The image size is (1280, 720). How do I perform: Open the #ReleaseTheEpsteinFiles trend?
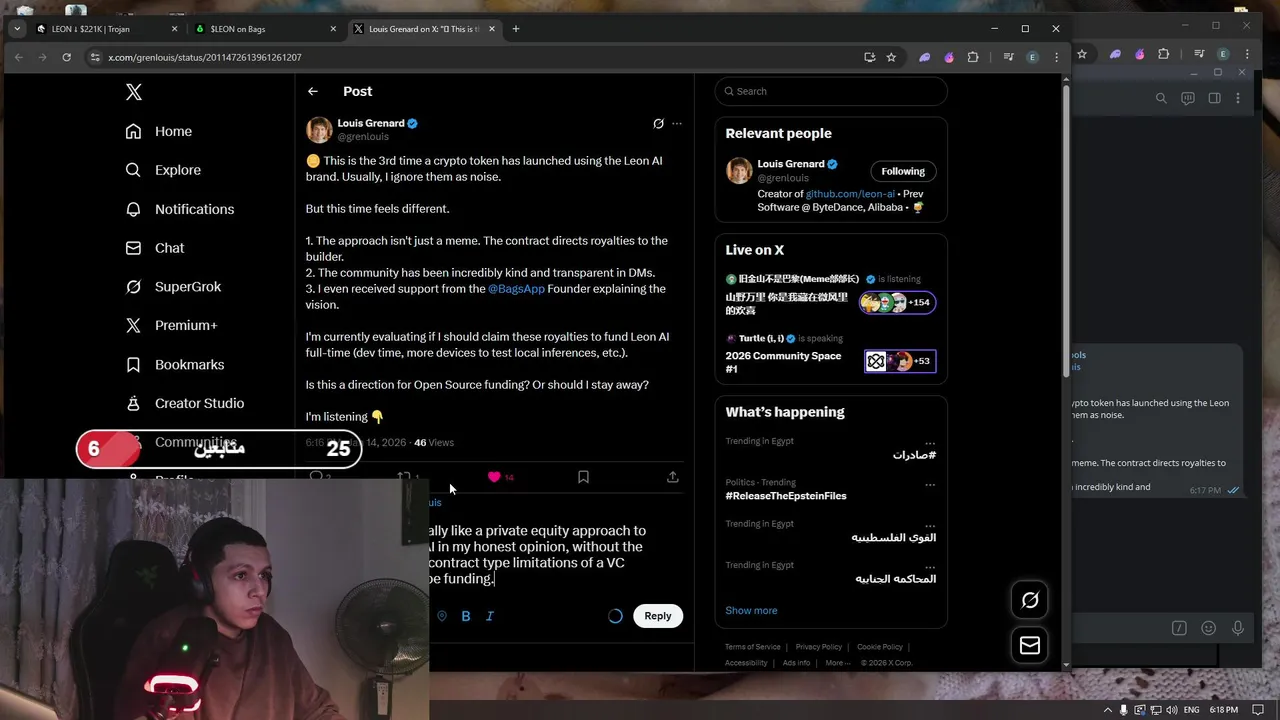(x=786, y=496)
